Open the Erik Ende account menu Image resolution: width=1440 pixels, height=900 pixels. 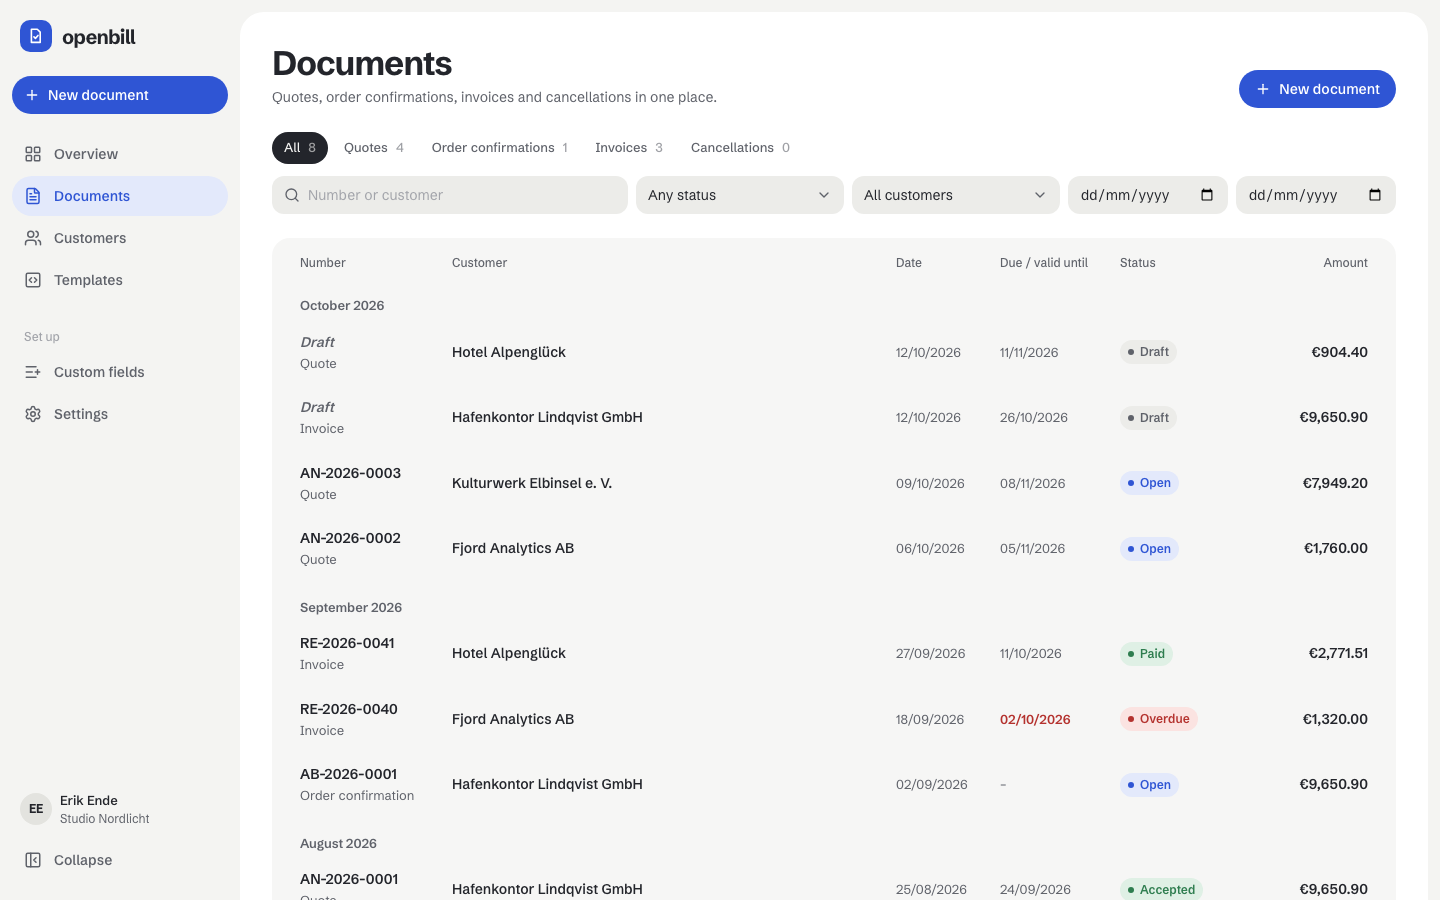point(120,809)
